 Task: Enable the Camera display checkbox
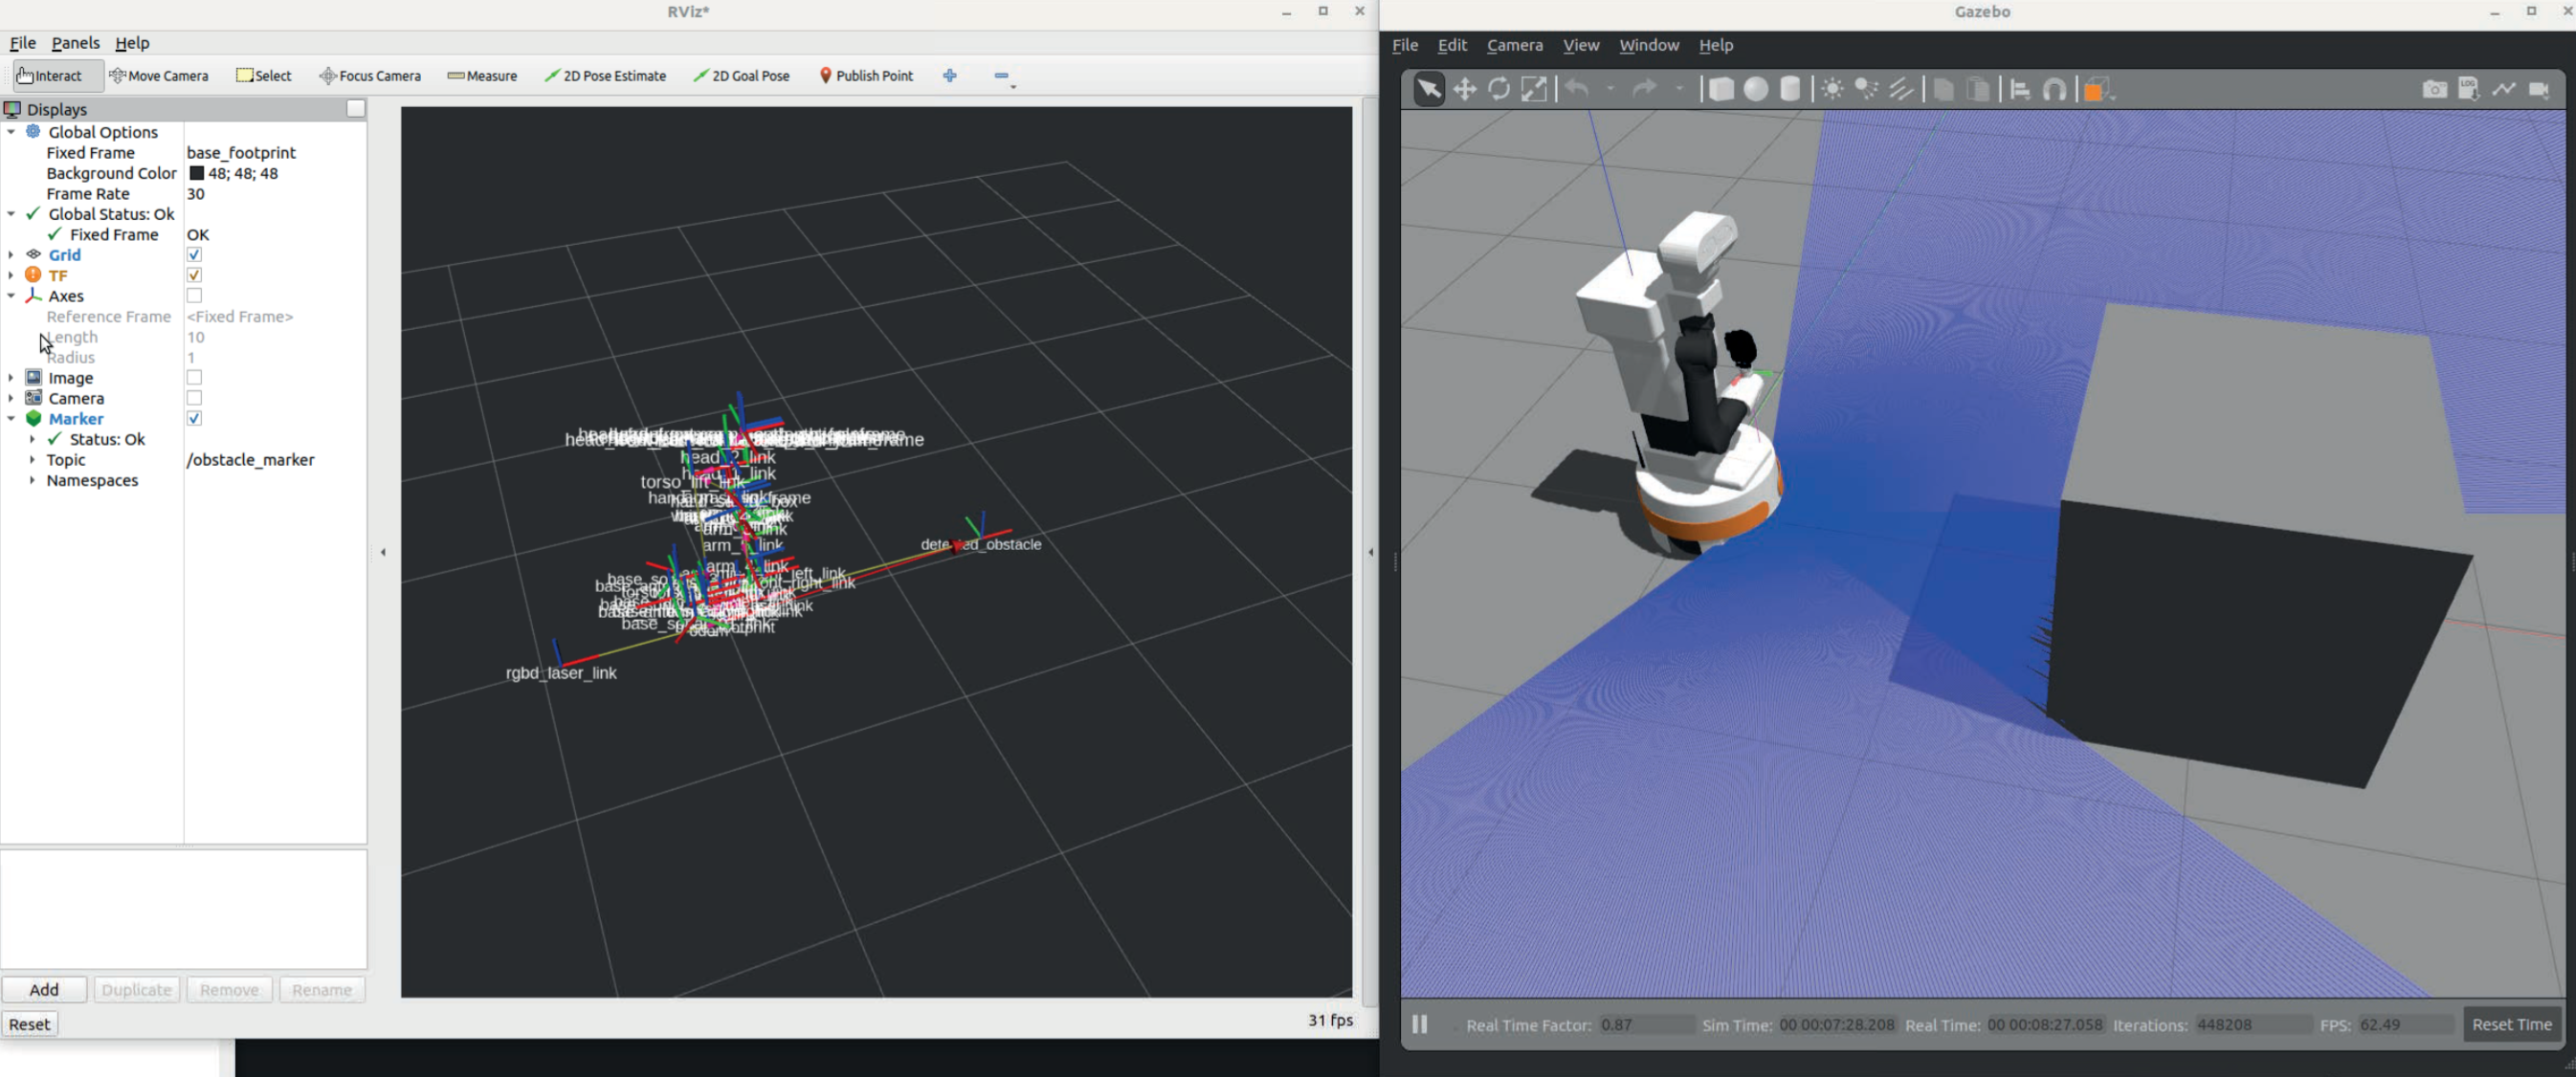click(x=194, y=398)
